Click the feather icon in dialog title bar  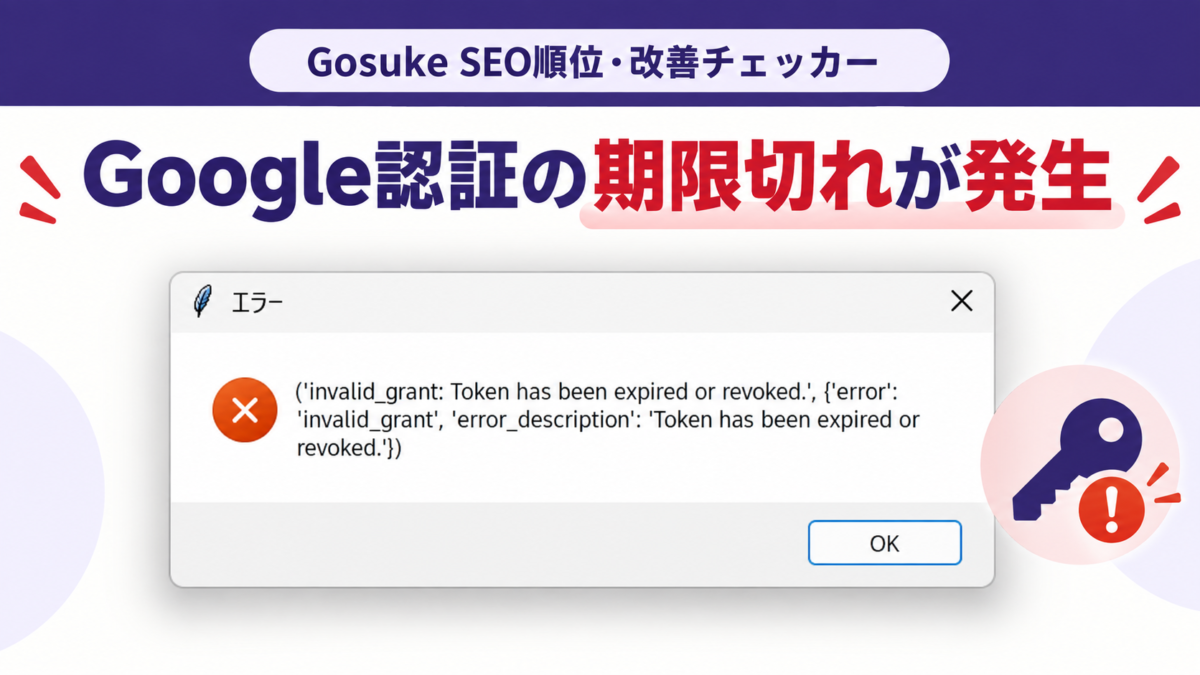click(203, 301)
